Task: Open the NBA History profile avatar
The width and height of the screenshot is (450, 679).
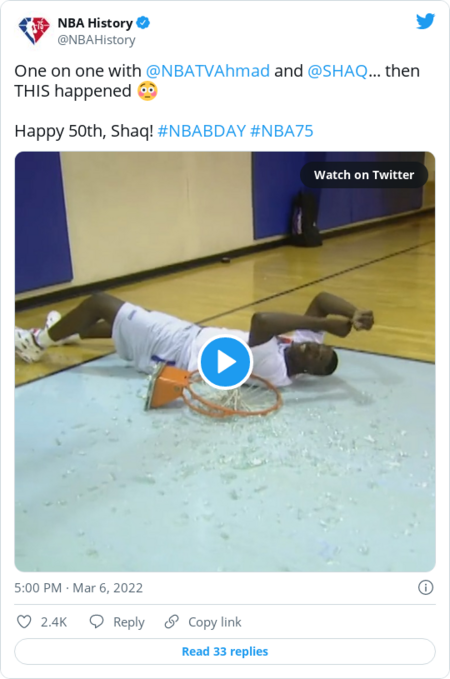Action: [x=33, y=30]
